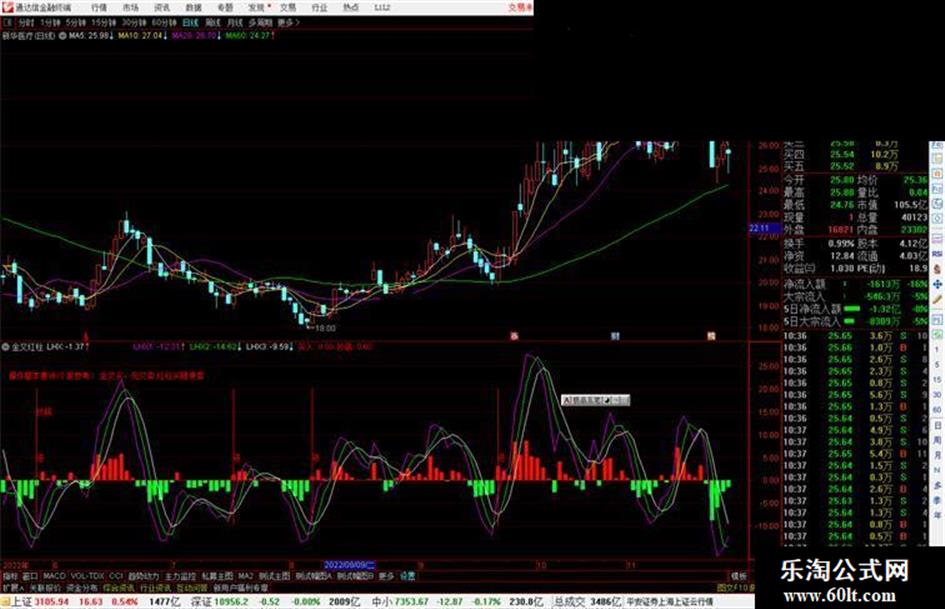Switch chart to 15分钟 period
Screen dimensions: 945x609
pos(104,22)
